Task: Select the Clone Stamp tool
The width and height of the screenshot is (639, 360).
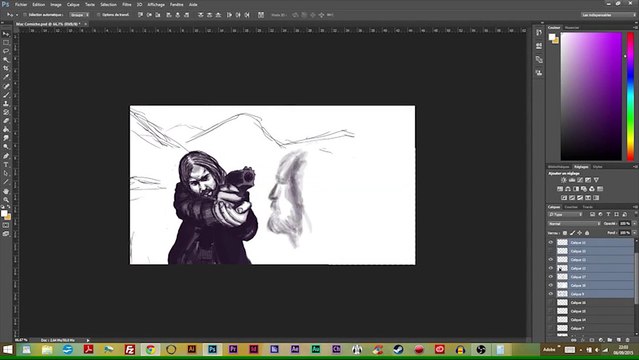Action: pyautogui.click(x=6, y=103)
